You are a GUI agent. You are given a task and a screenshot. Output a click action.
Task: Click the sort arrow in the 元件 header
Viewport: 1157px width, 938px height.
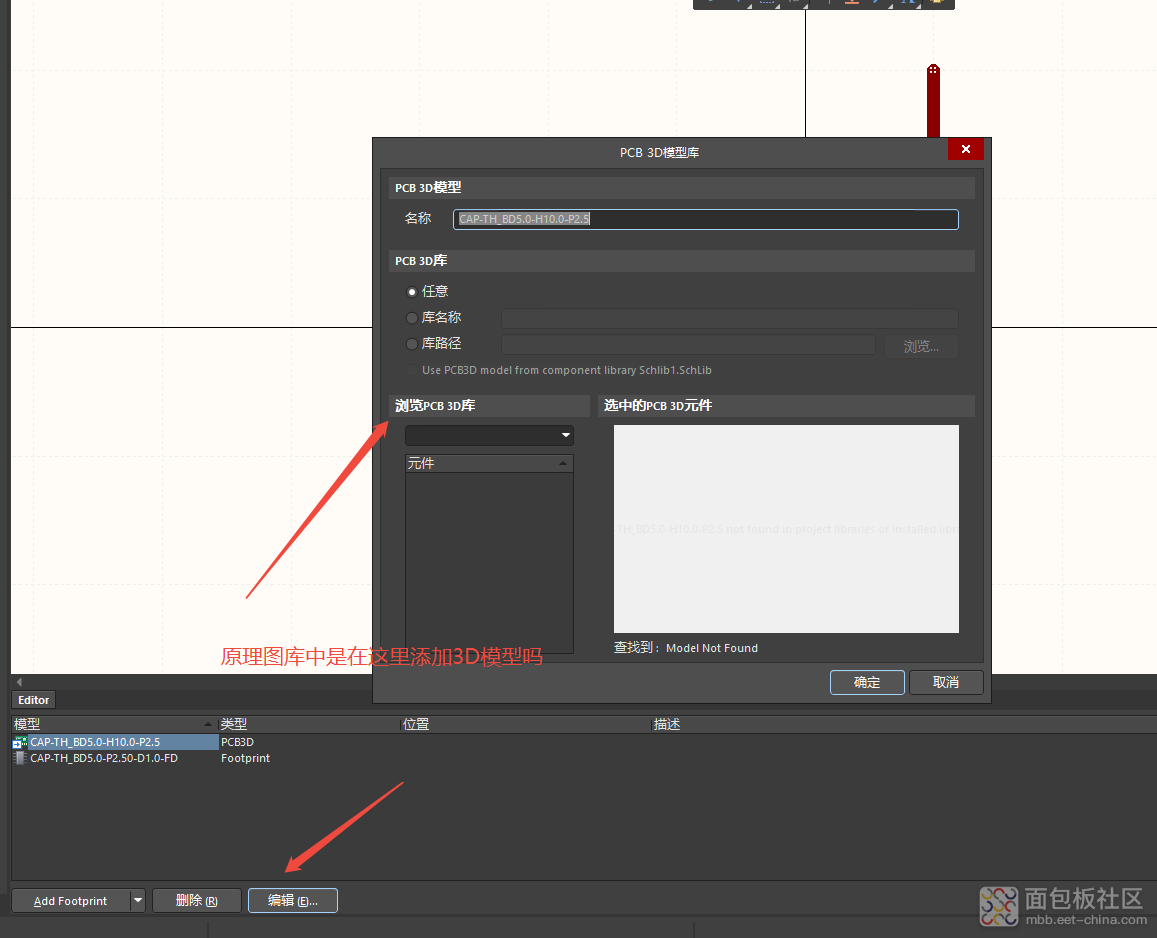pyautogui.click(x=563, y=464)
